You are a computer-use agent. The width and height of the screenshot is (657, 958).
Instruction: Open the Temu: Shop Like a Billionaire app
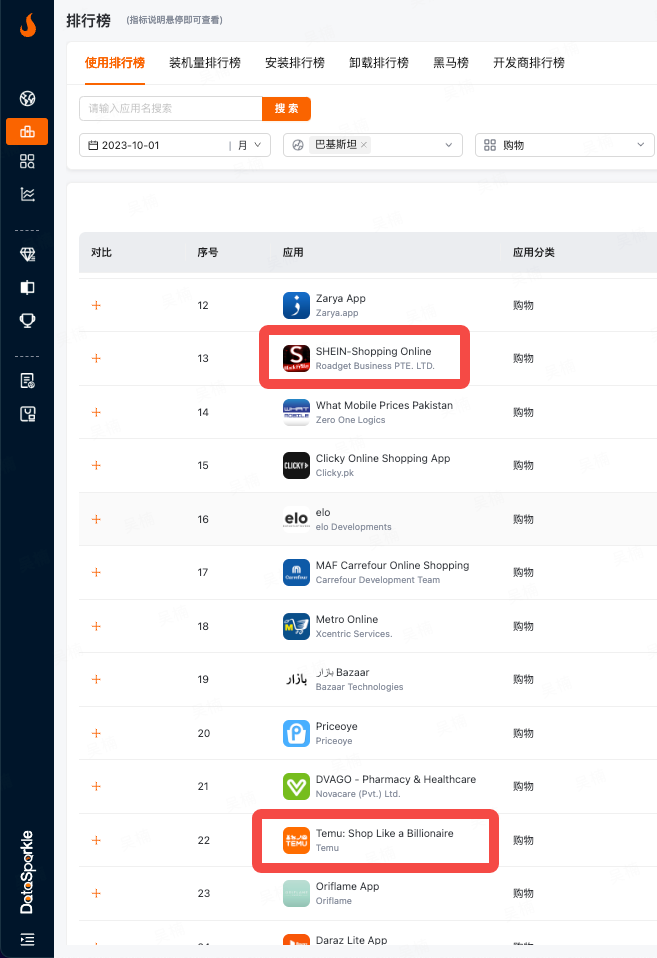(x=384, y=833)
